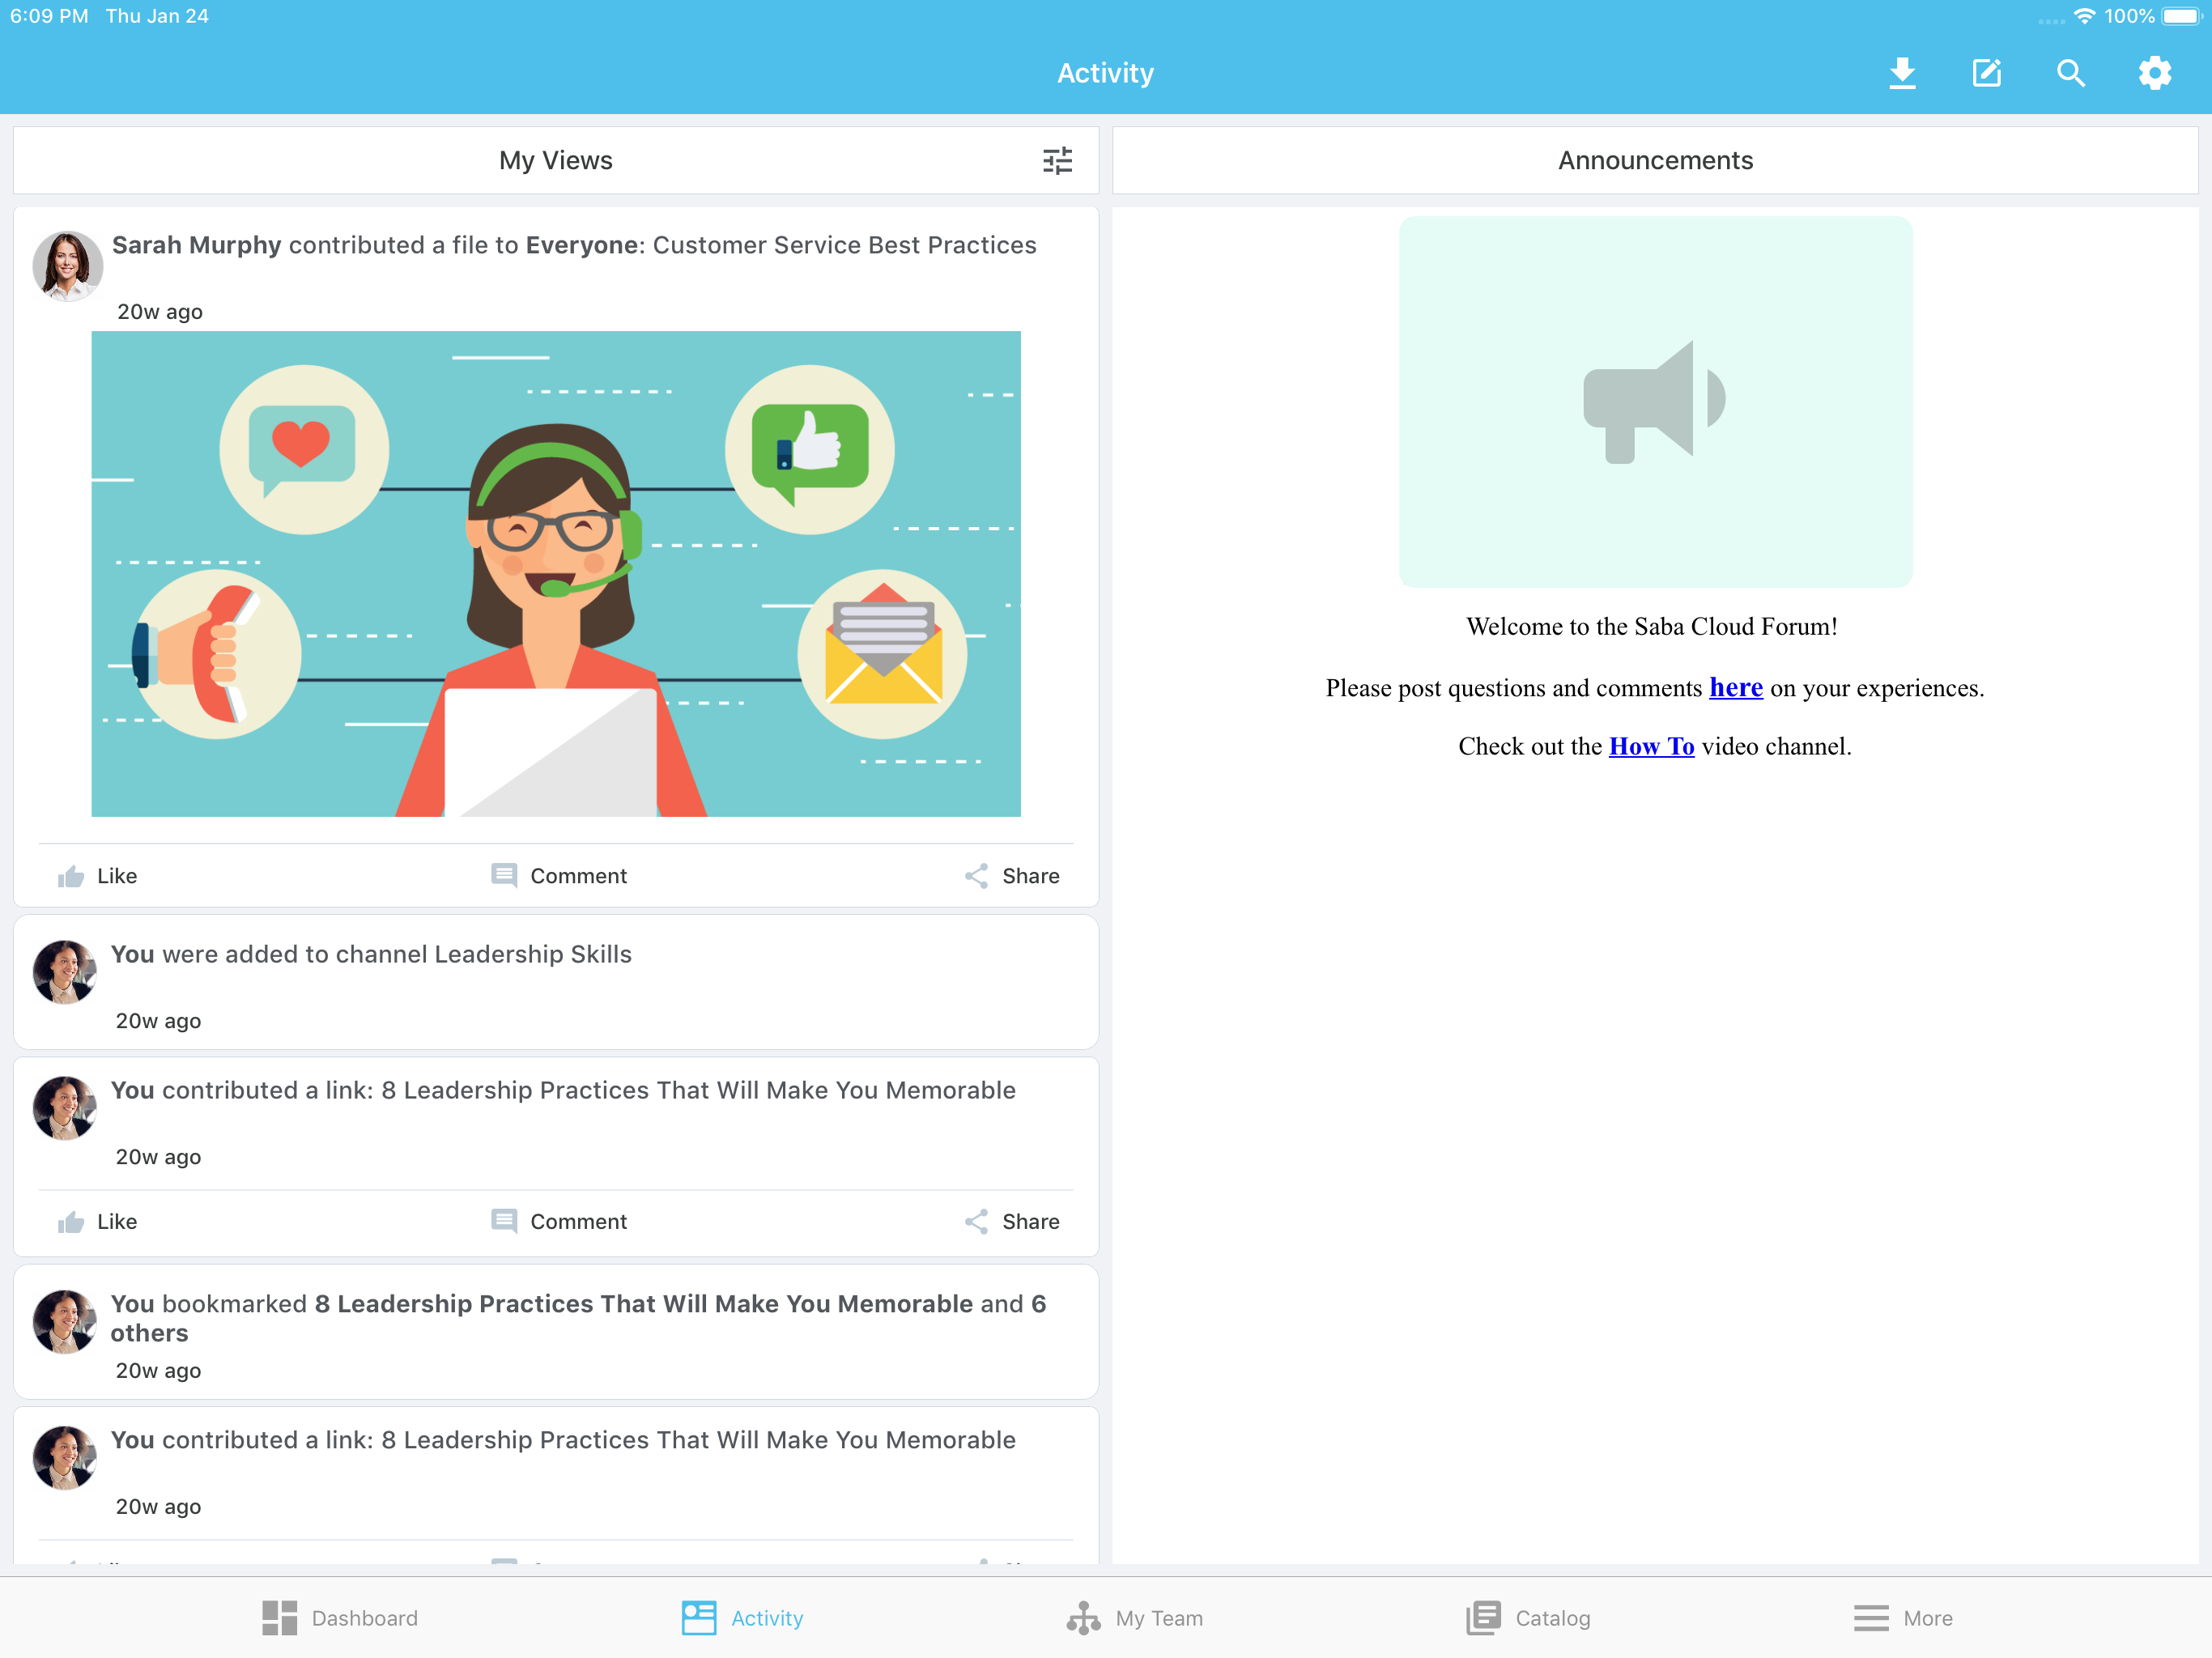Screen dimensions: 2212x1658
Task: Share the first Leadership Practices link post
Action: point(1012,1221)
